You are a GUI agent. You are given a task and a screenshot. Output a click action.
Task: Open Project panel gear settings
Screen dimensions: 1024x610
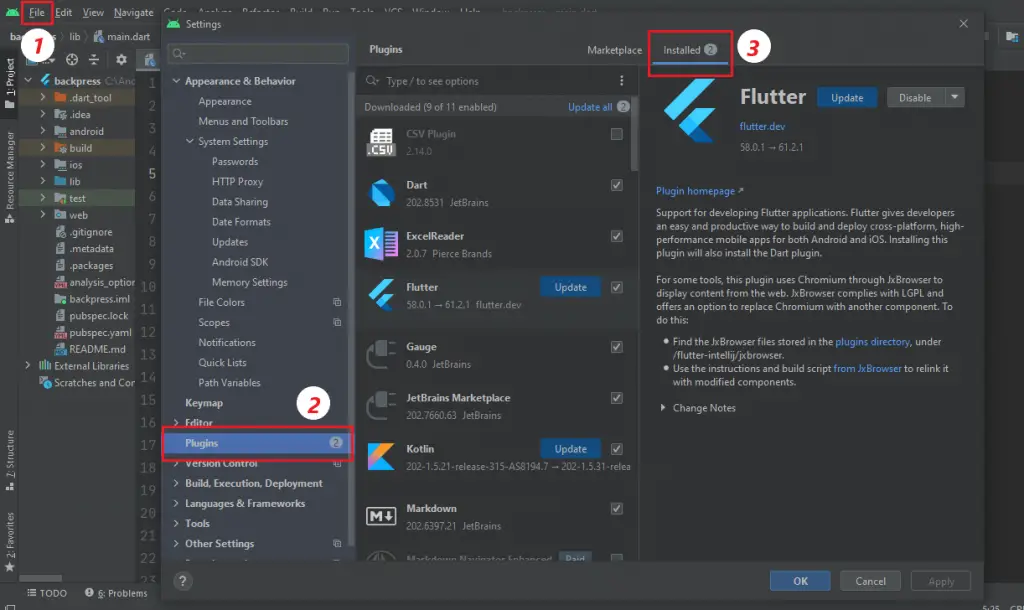click(x=121, y=59)
